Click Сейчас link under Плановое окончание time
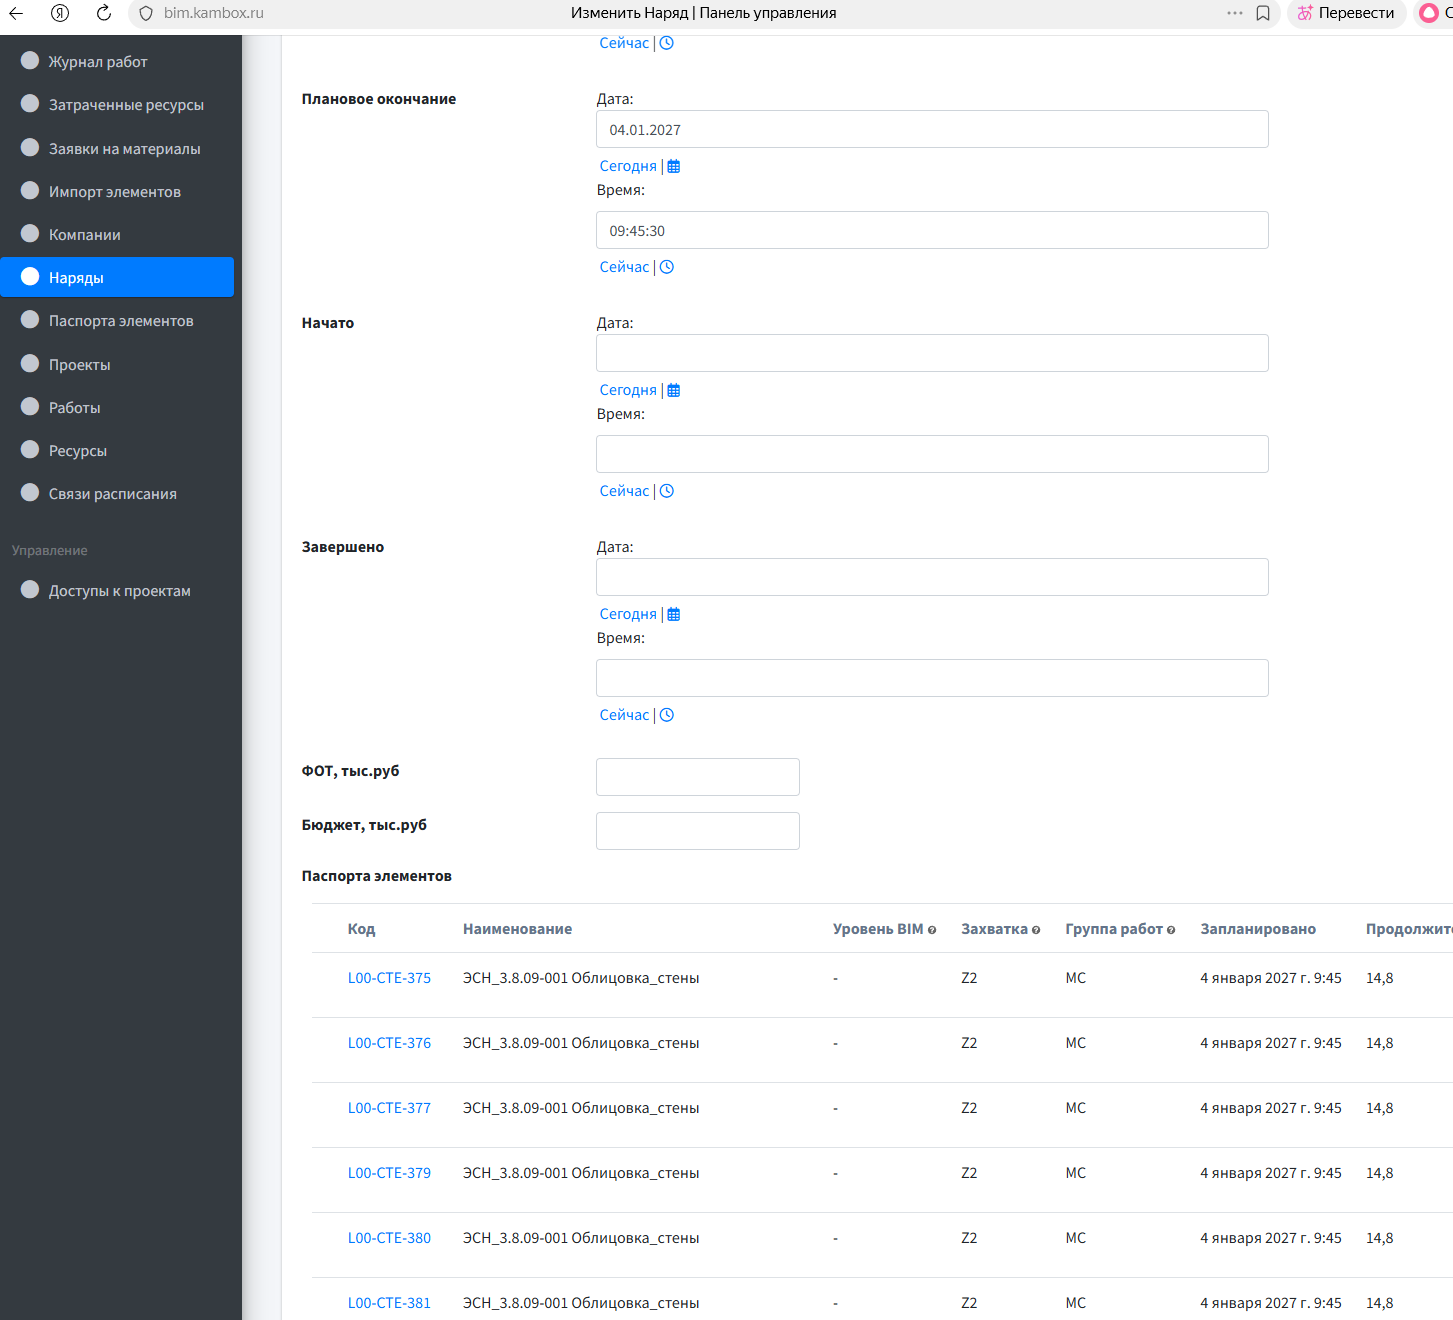Viewport: 1453px width, 1320px height. click(624, 267)
